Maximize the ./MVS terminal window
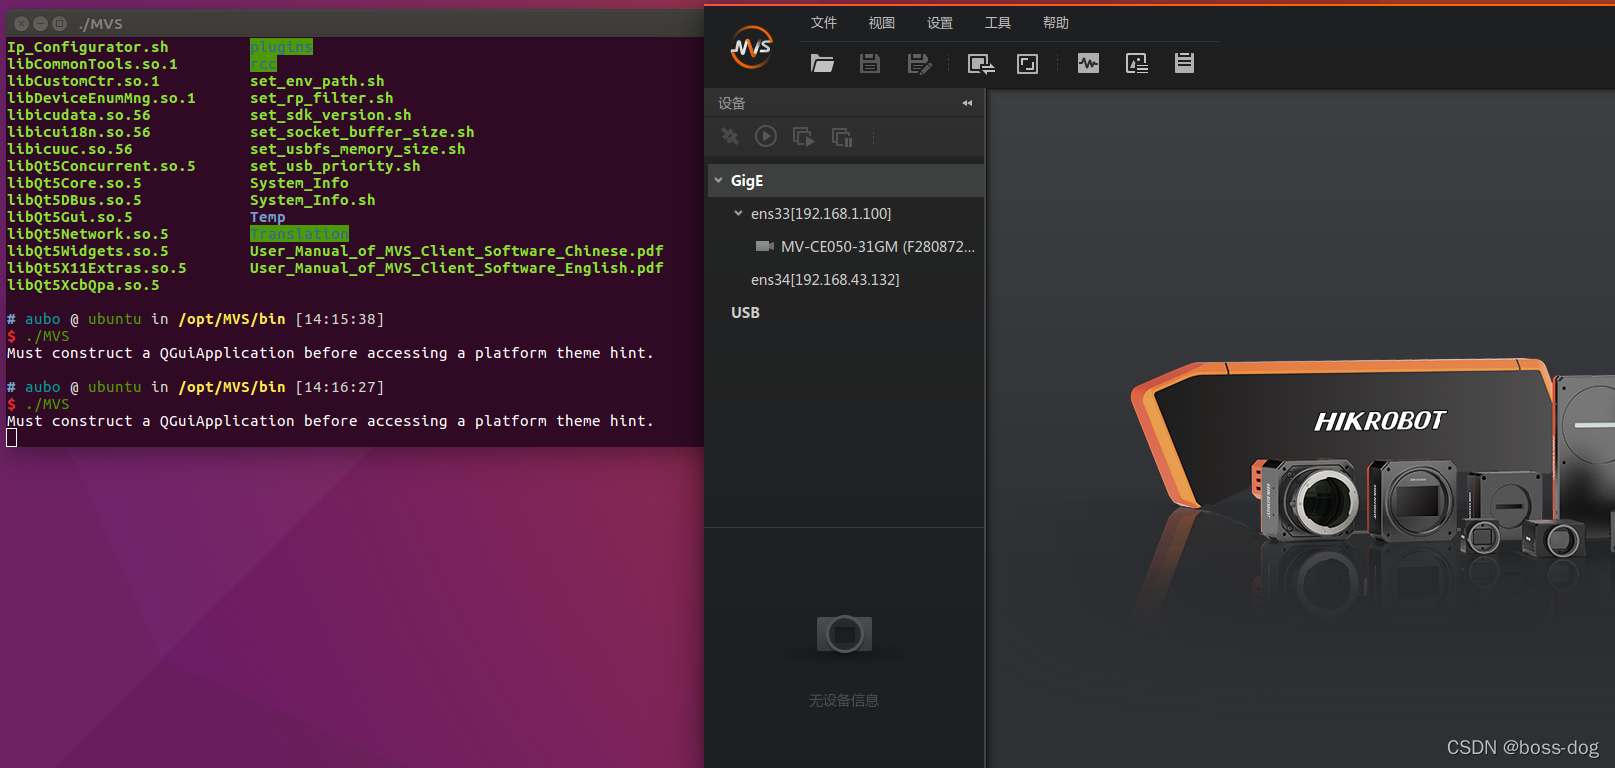1615x768 pixels. tap(59, 23)
